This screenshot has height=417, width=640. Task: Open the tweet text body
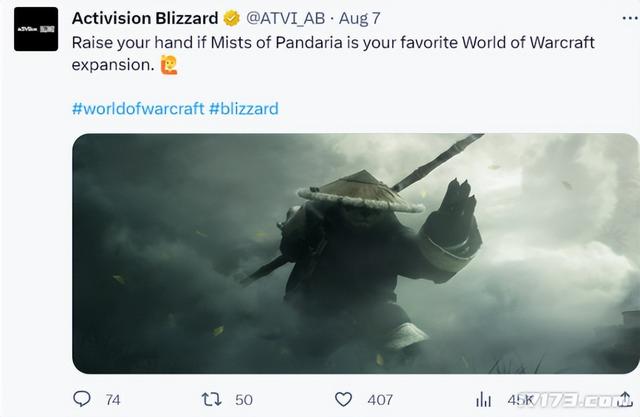click(333, 53)
